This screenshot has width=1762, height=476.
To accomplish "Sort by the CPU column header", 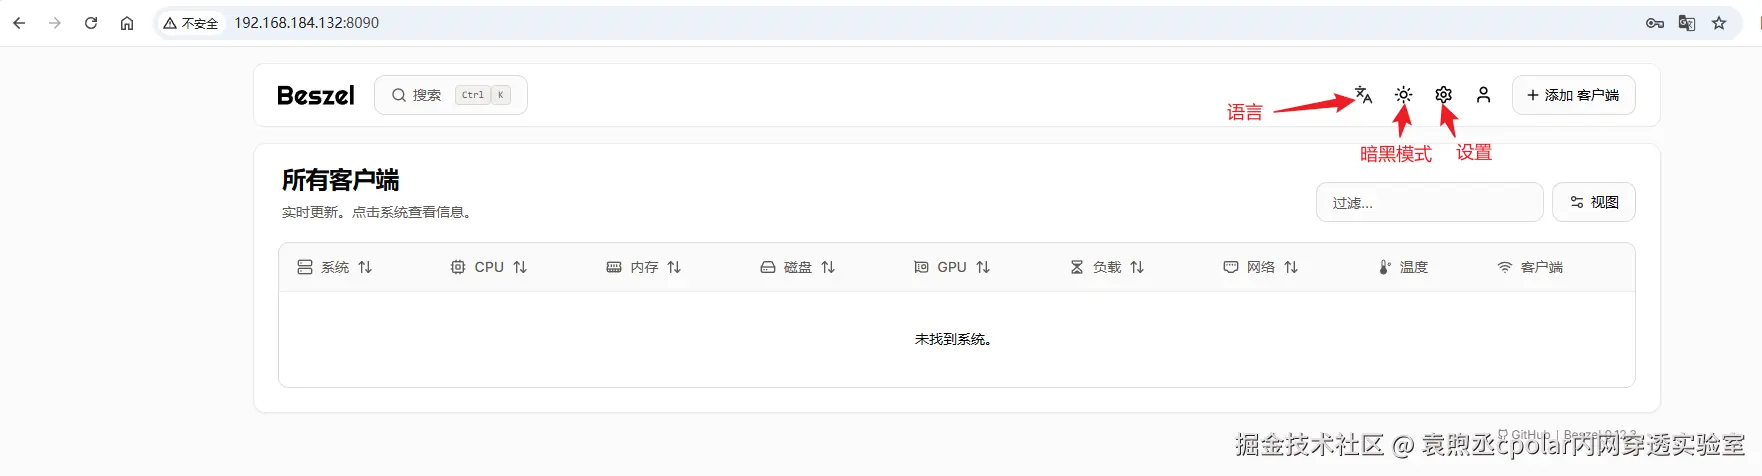I will click(489, 267).
